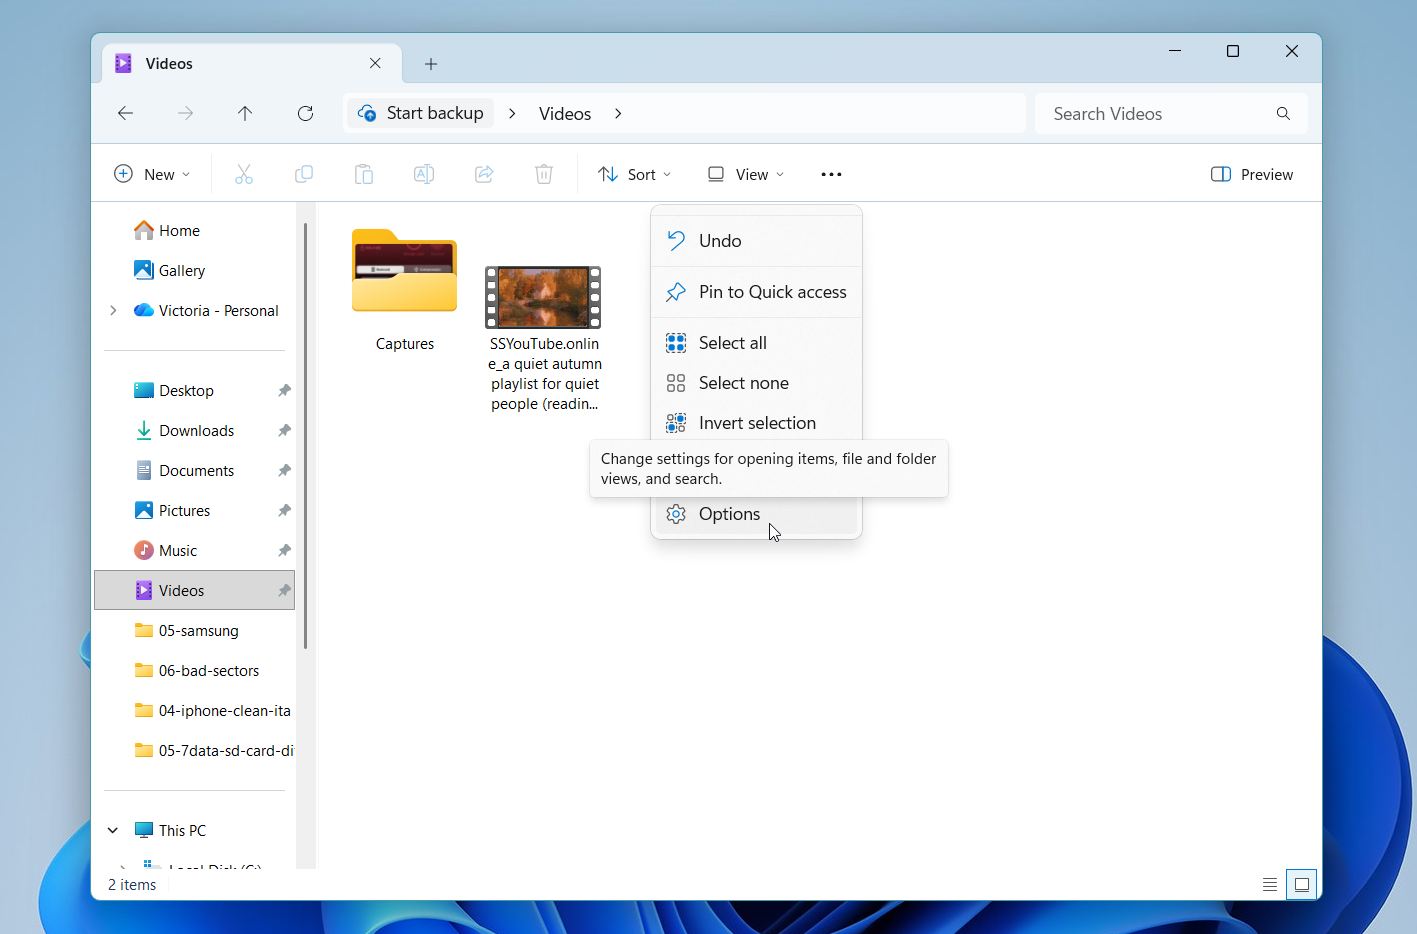Click the Paste clipboard icon
The width and height of the screenshot is (1417, 934).
(x=364, y=174)
